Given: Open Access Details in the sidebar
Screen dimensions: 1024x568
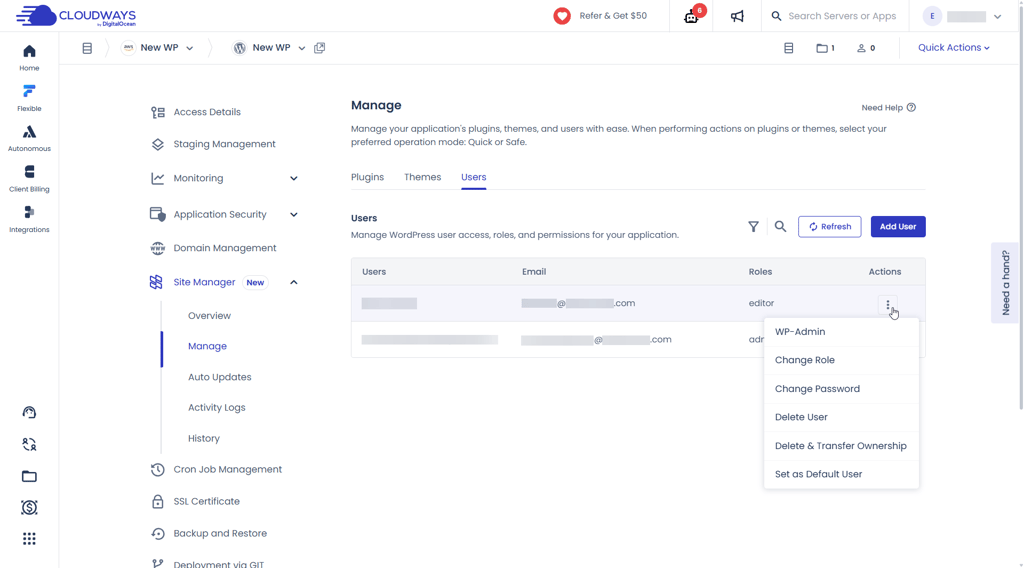Looking at the screenshot, I should pyautogui.click(x=207, y=112).
